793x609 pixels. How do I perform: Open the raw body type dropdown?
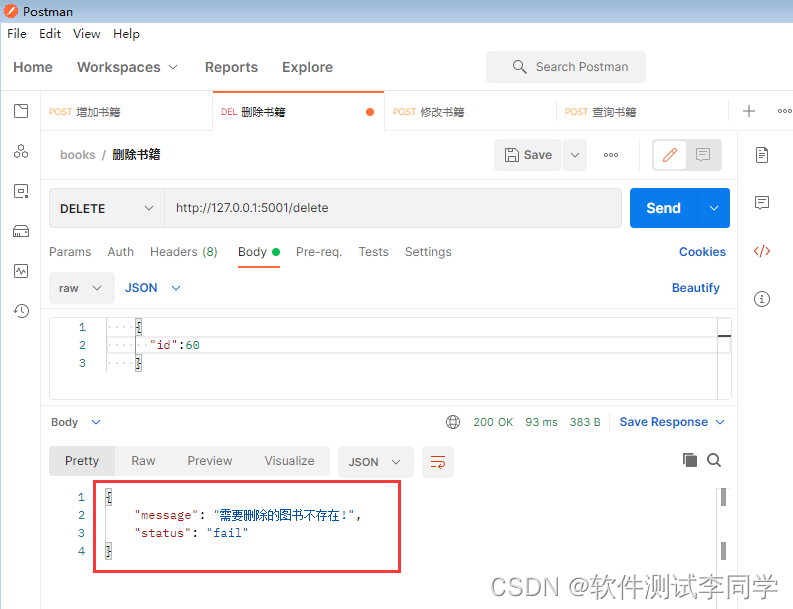pyautogui.click(x=81, y=288)
